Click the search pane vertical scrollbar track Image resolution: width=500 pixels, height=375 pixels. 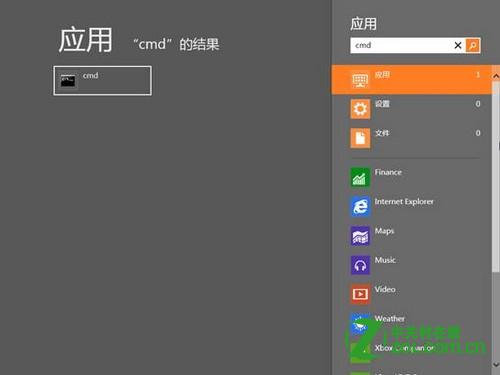pos(496,317)
